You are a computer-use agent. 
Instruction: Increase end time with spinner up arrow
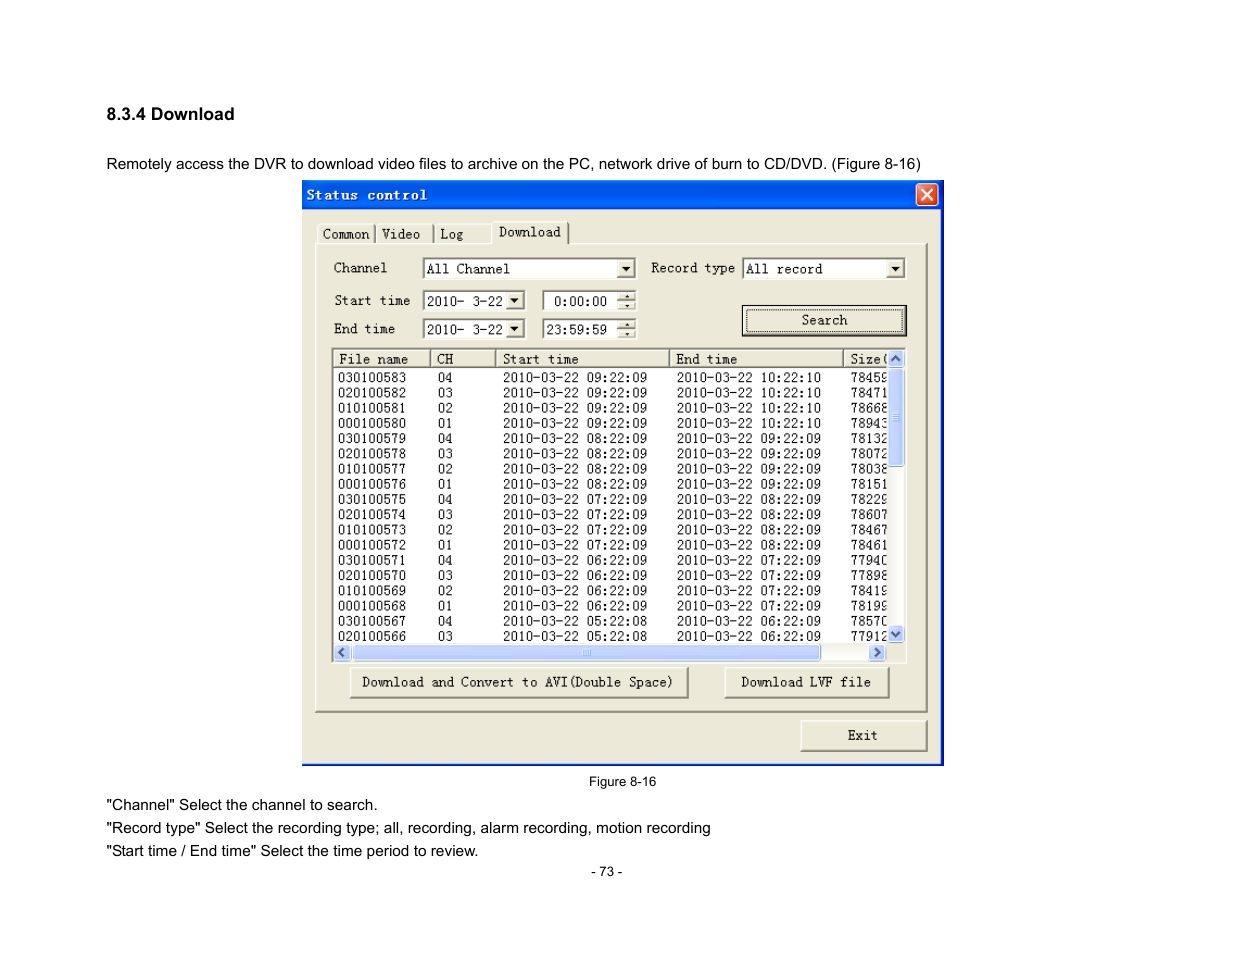click(x=626, y=324)
